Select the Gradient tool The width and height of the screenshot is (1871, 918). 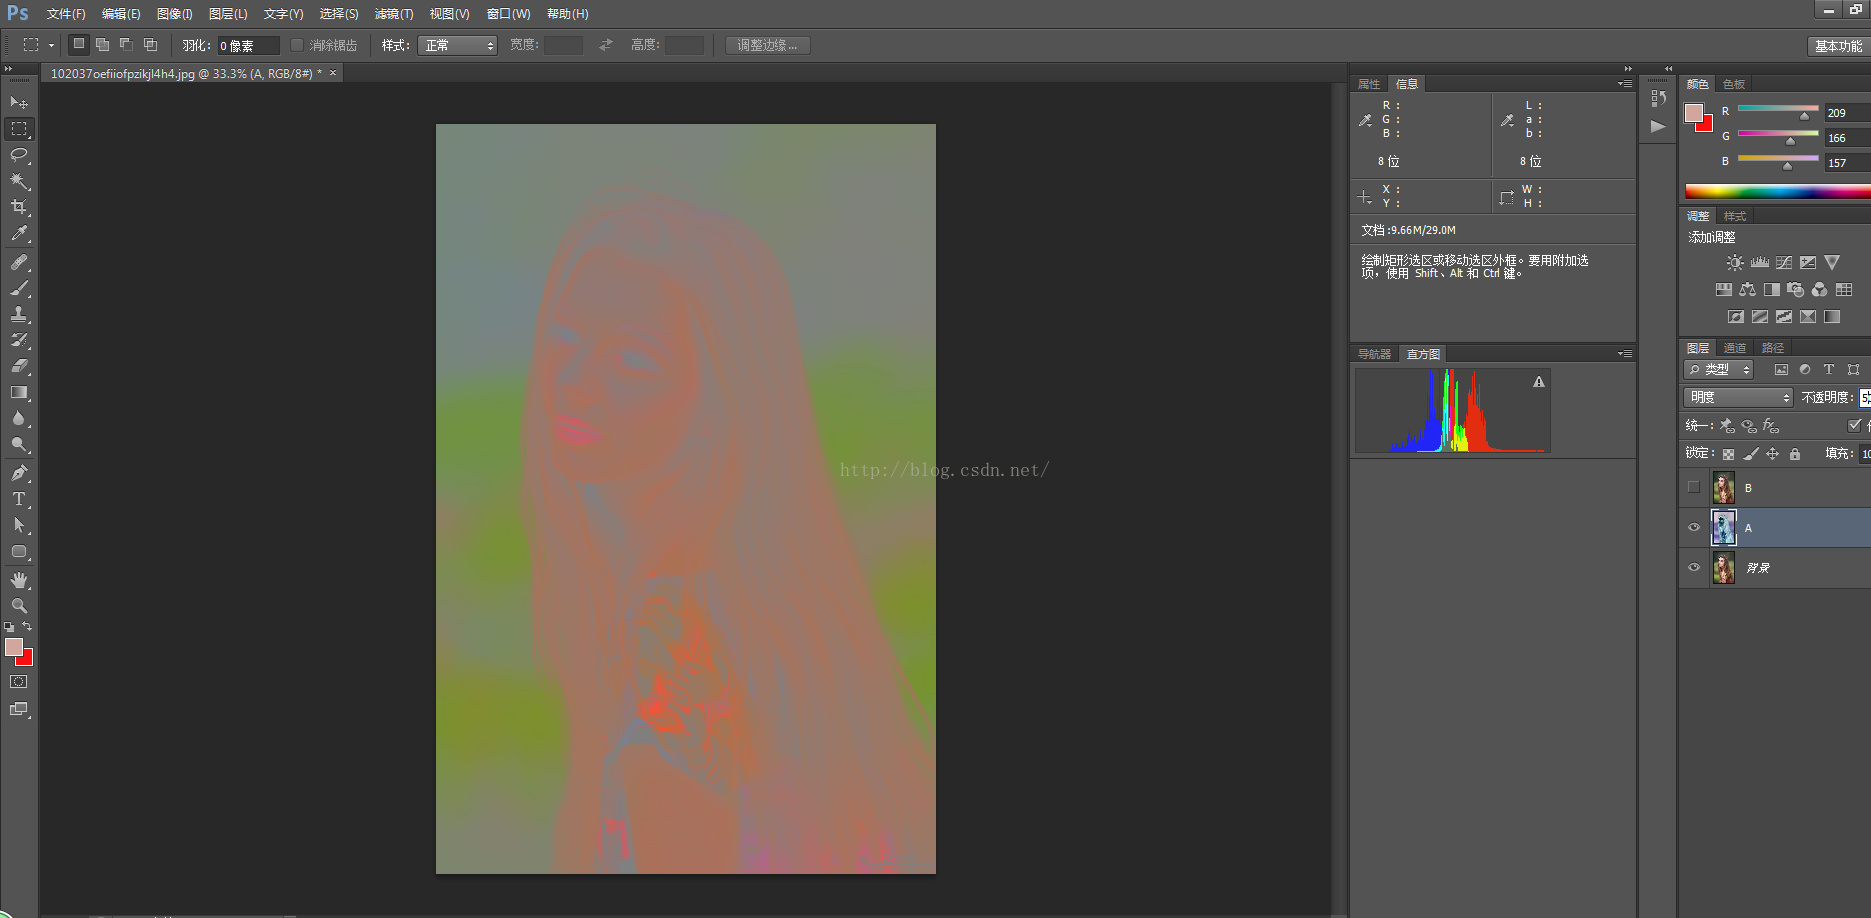[19, 392]
